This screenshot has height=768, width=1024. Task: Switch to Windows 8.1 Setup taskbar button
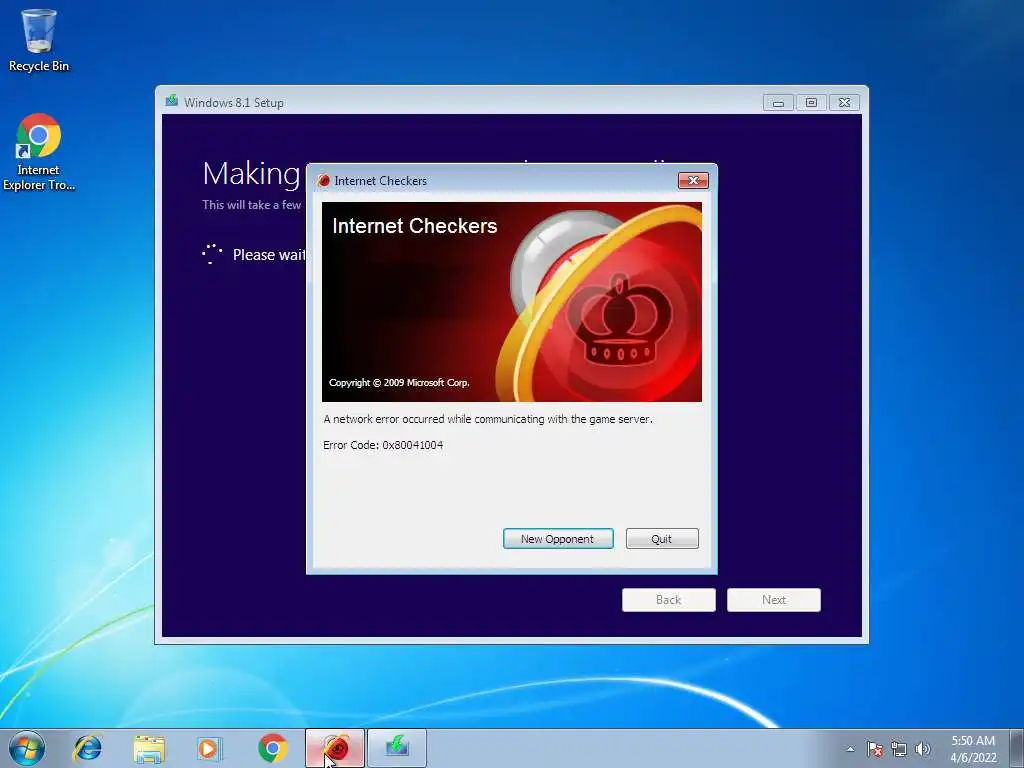click(397, 748)
